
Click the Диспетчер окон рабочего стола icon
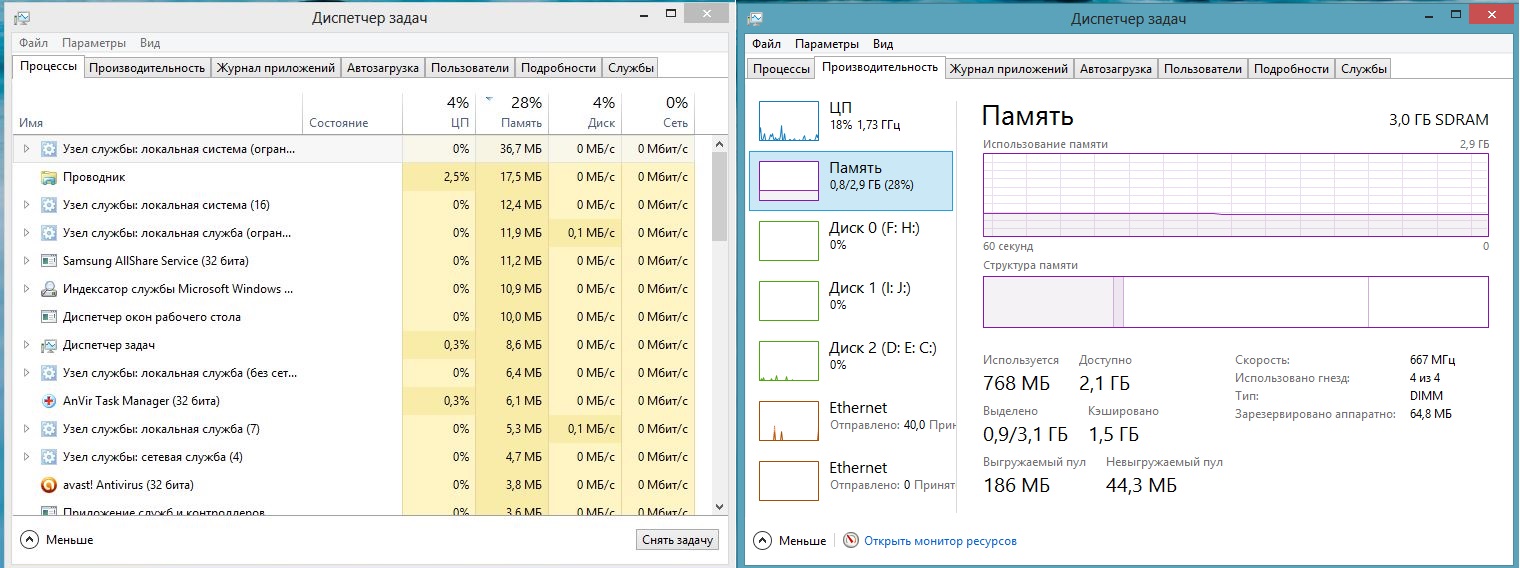coord(49,317)
